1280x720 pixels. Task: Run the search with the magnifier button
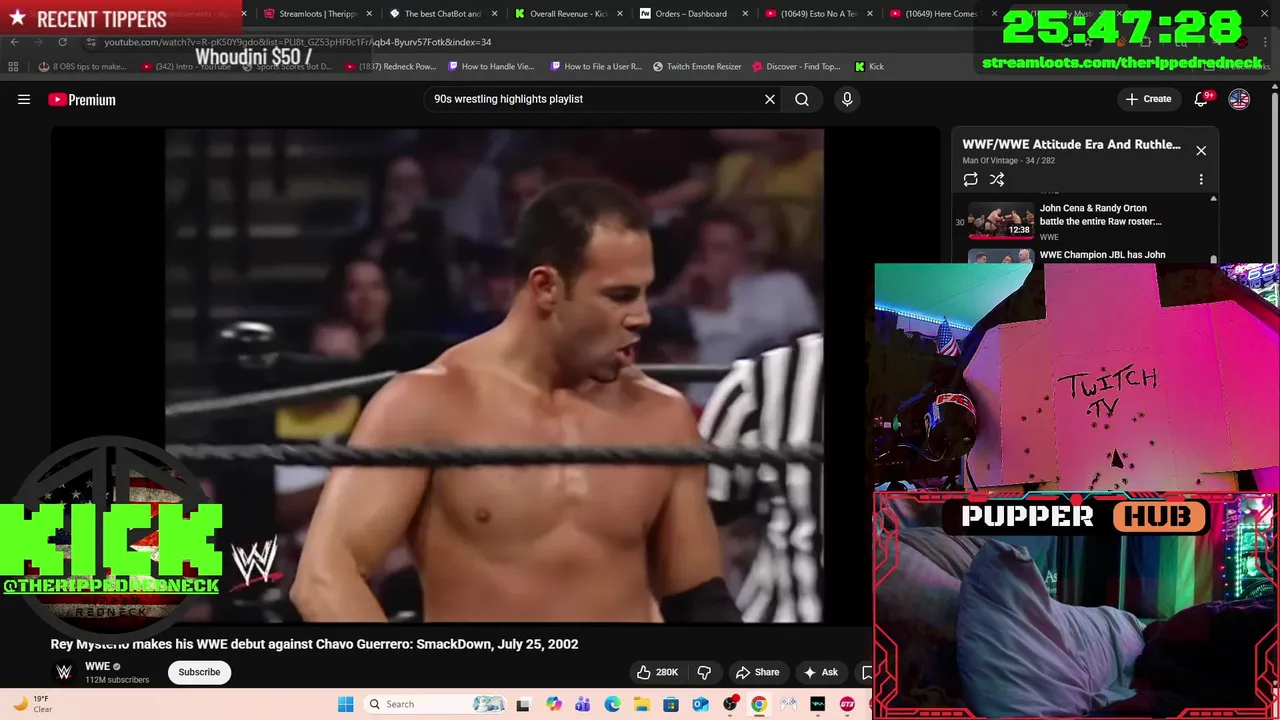[802, 99]
